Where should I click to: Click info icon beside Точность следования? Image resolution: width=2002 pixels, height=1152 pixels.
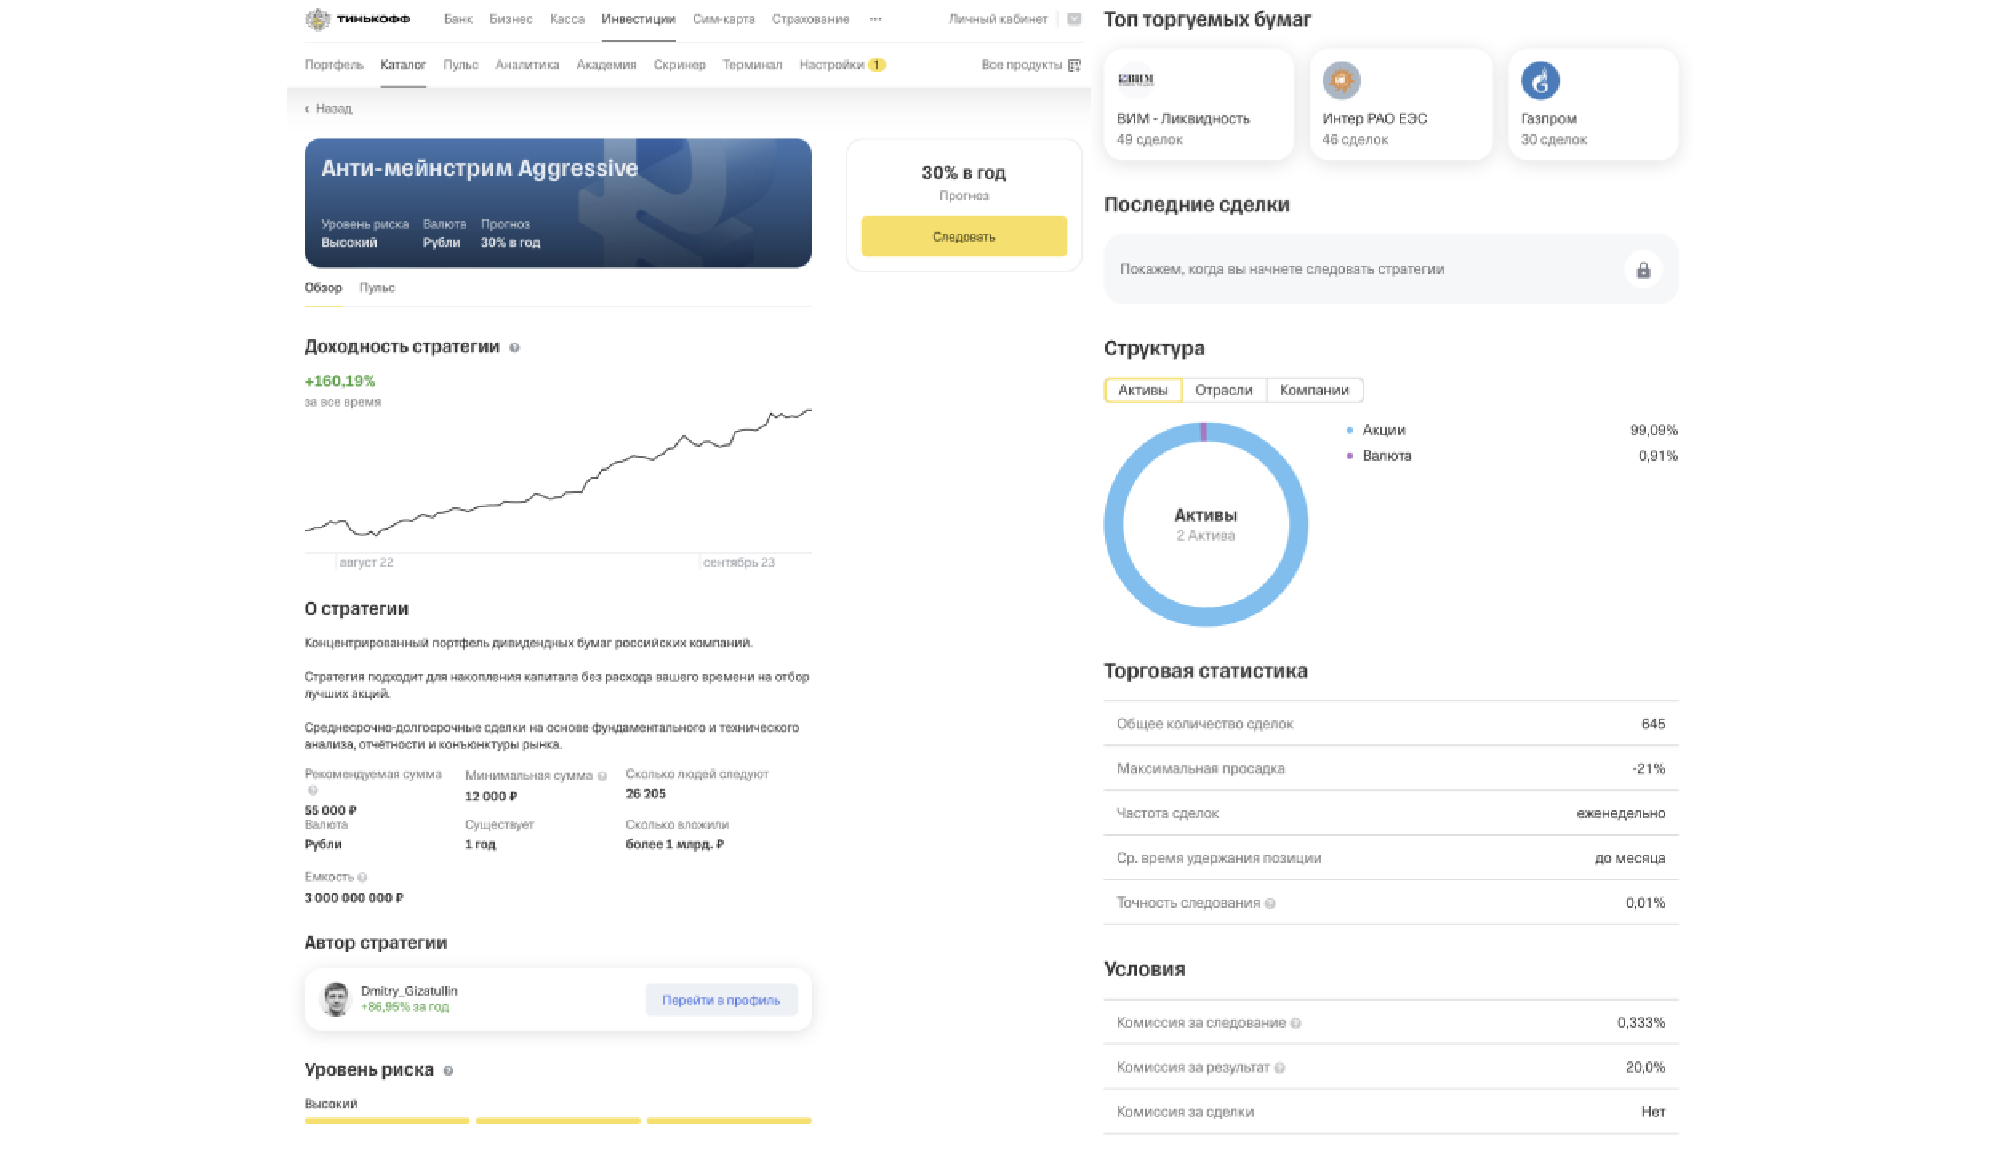pyautogui.click(x=1270, y=903)
